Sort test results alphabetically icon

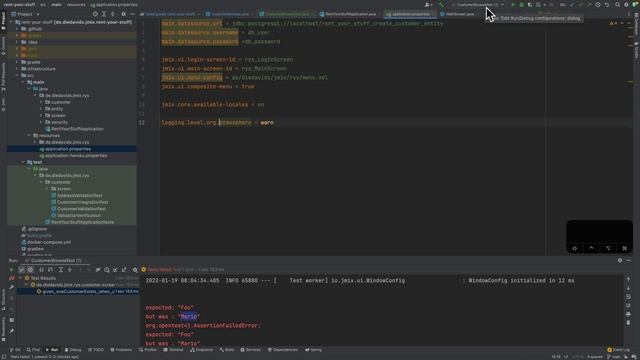click(x=41, y=269)
